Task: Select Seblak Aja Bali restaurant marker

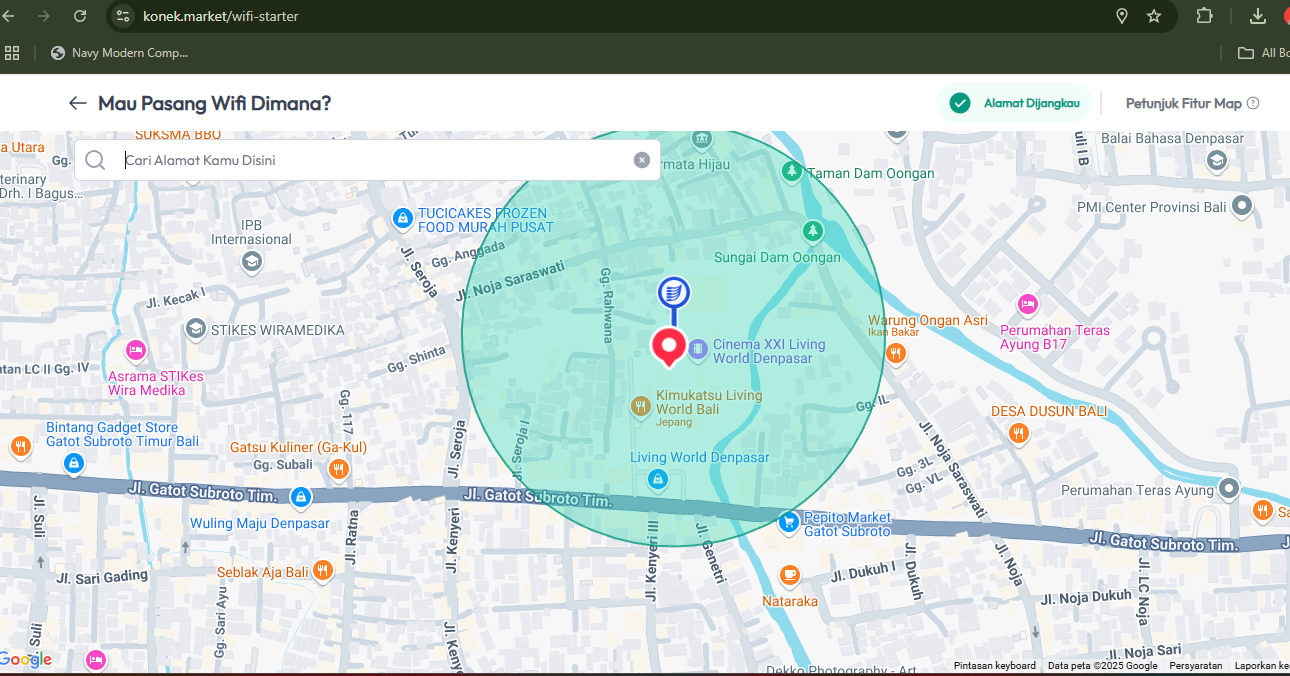Action: coord(323,571)
